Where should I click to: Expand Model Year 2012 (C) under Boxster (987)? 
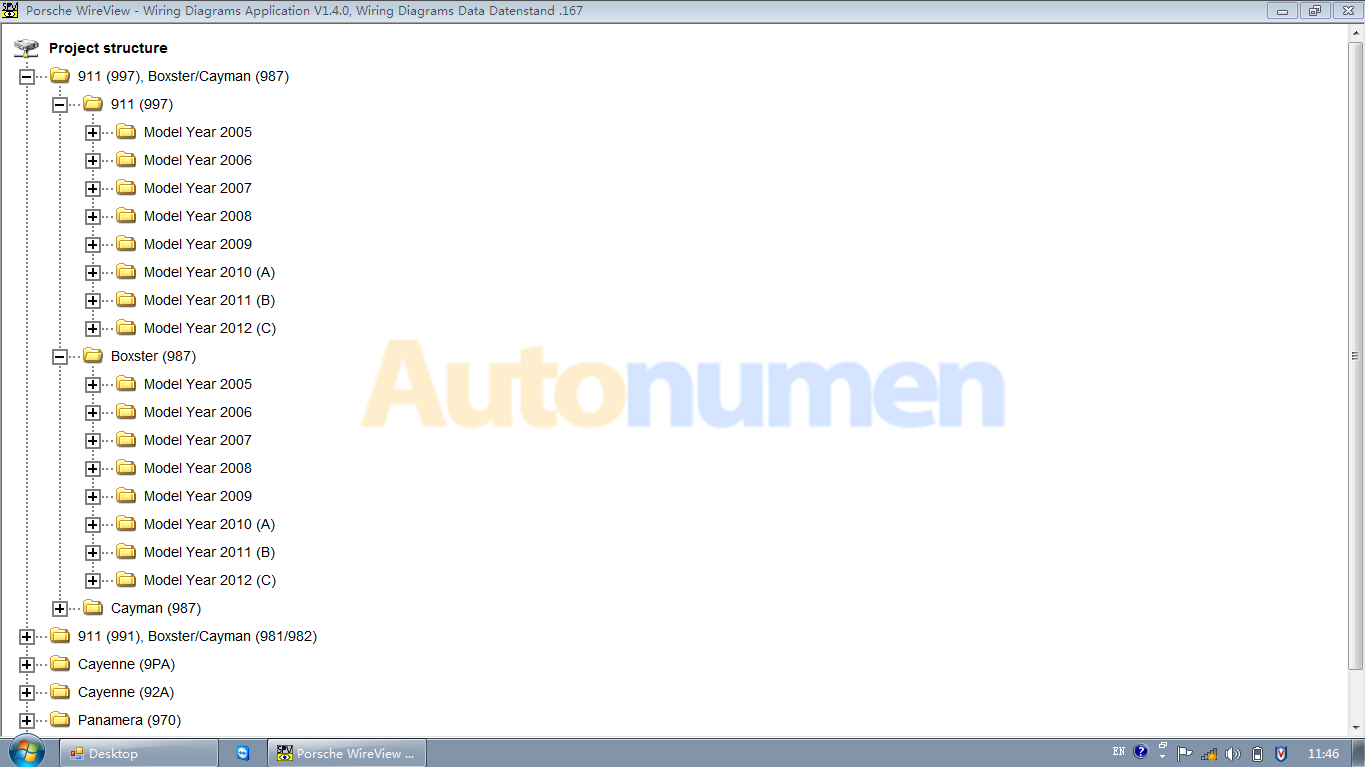pos(93,580)
